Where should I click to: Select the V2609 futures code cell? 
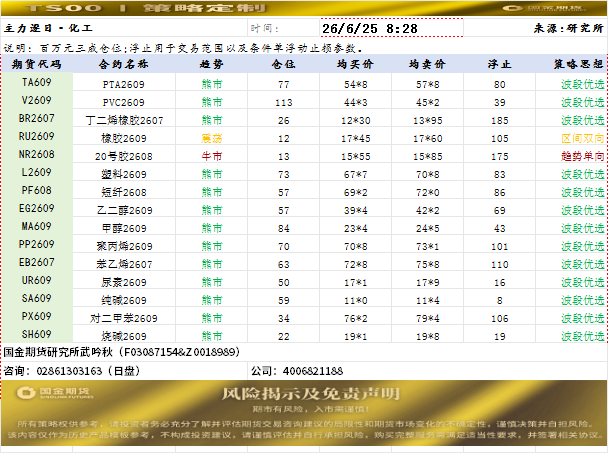click(36, 100)
